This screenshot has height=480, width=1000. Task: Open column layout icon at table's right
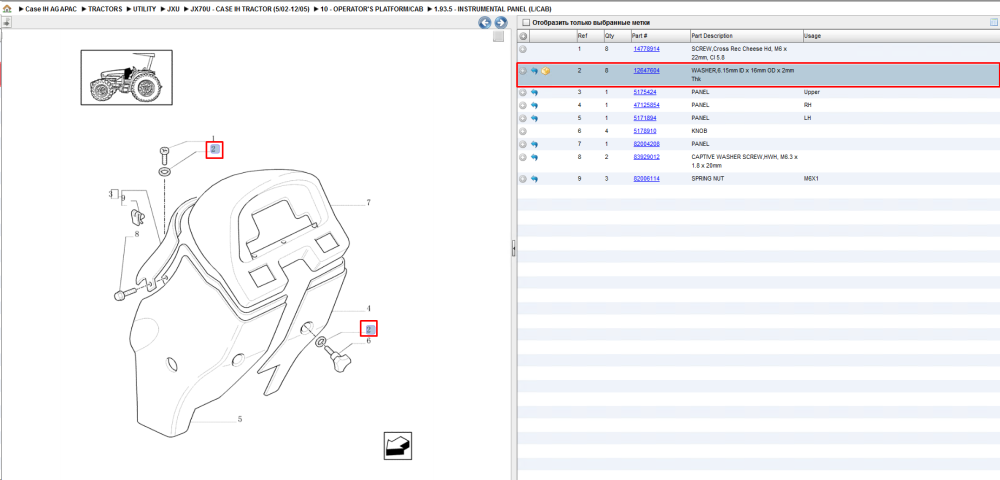[993, 23]
